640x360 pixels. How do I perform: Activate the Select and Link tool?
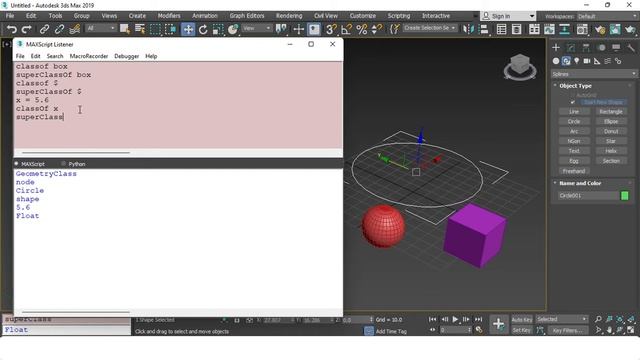[44, 29]
